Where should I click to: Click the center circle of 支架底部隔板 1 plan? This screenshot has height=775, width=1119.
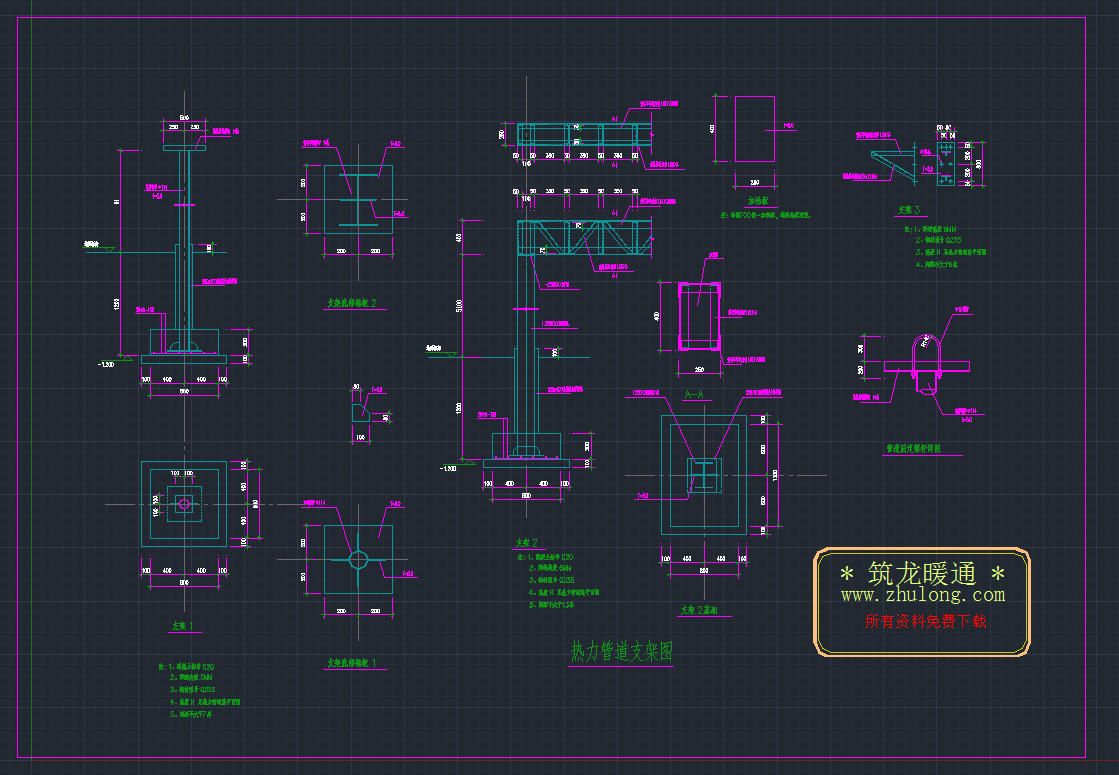358,559
